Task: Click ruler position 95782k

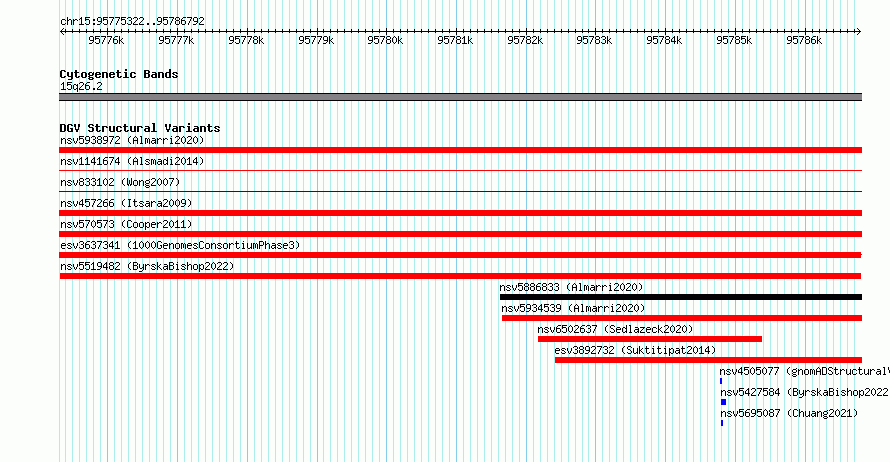Action: point(525,40)
